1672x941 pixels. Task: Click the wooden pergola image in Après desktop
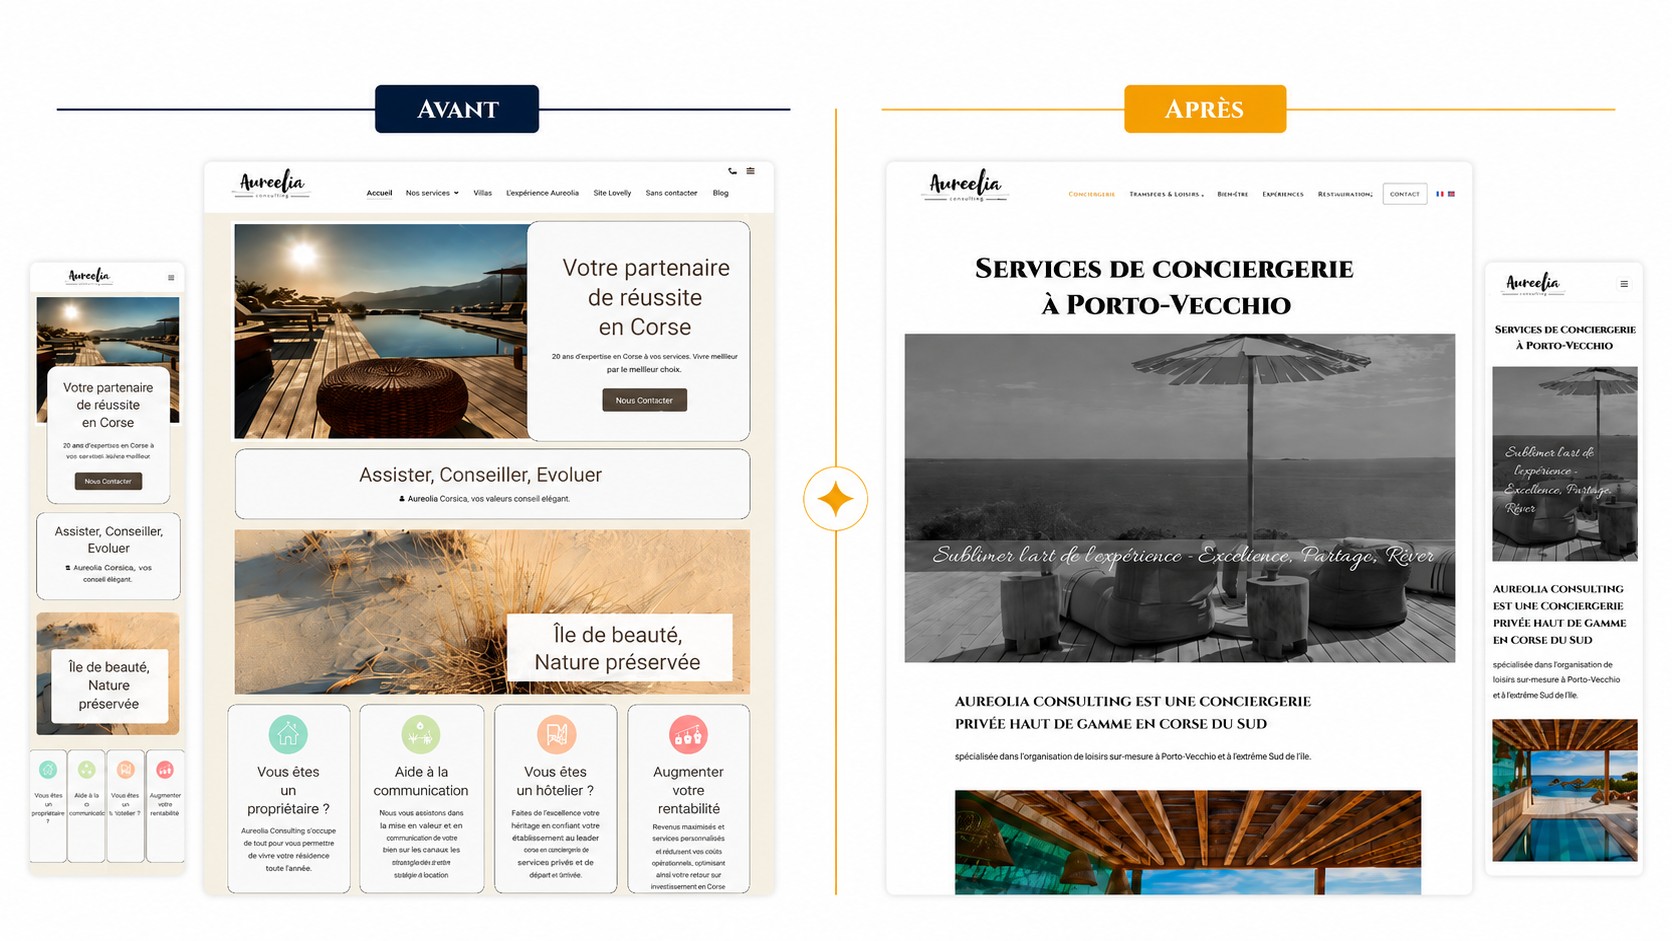pos(1188,842)
